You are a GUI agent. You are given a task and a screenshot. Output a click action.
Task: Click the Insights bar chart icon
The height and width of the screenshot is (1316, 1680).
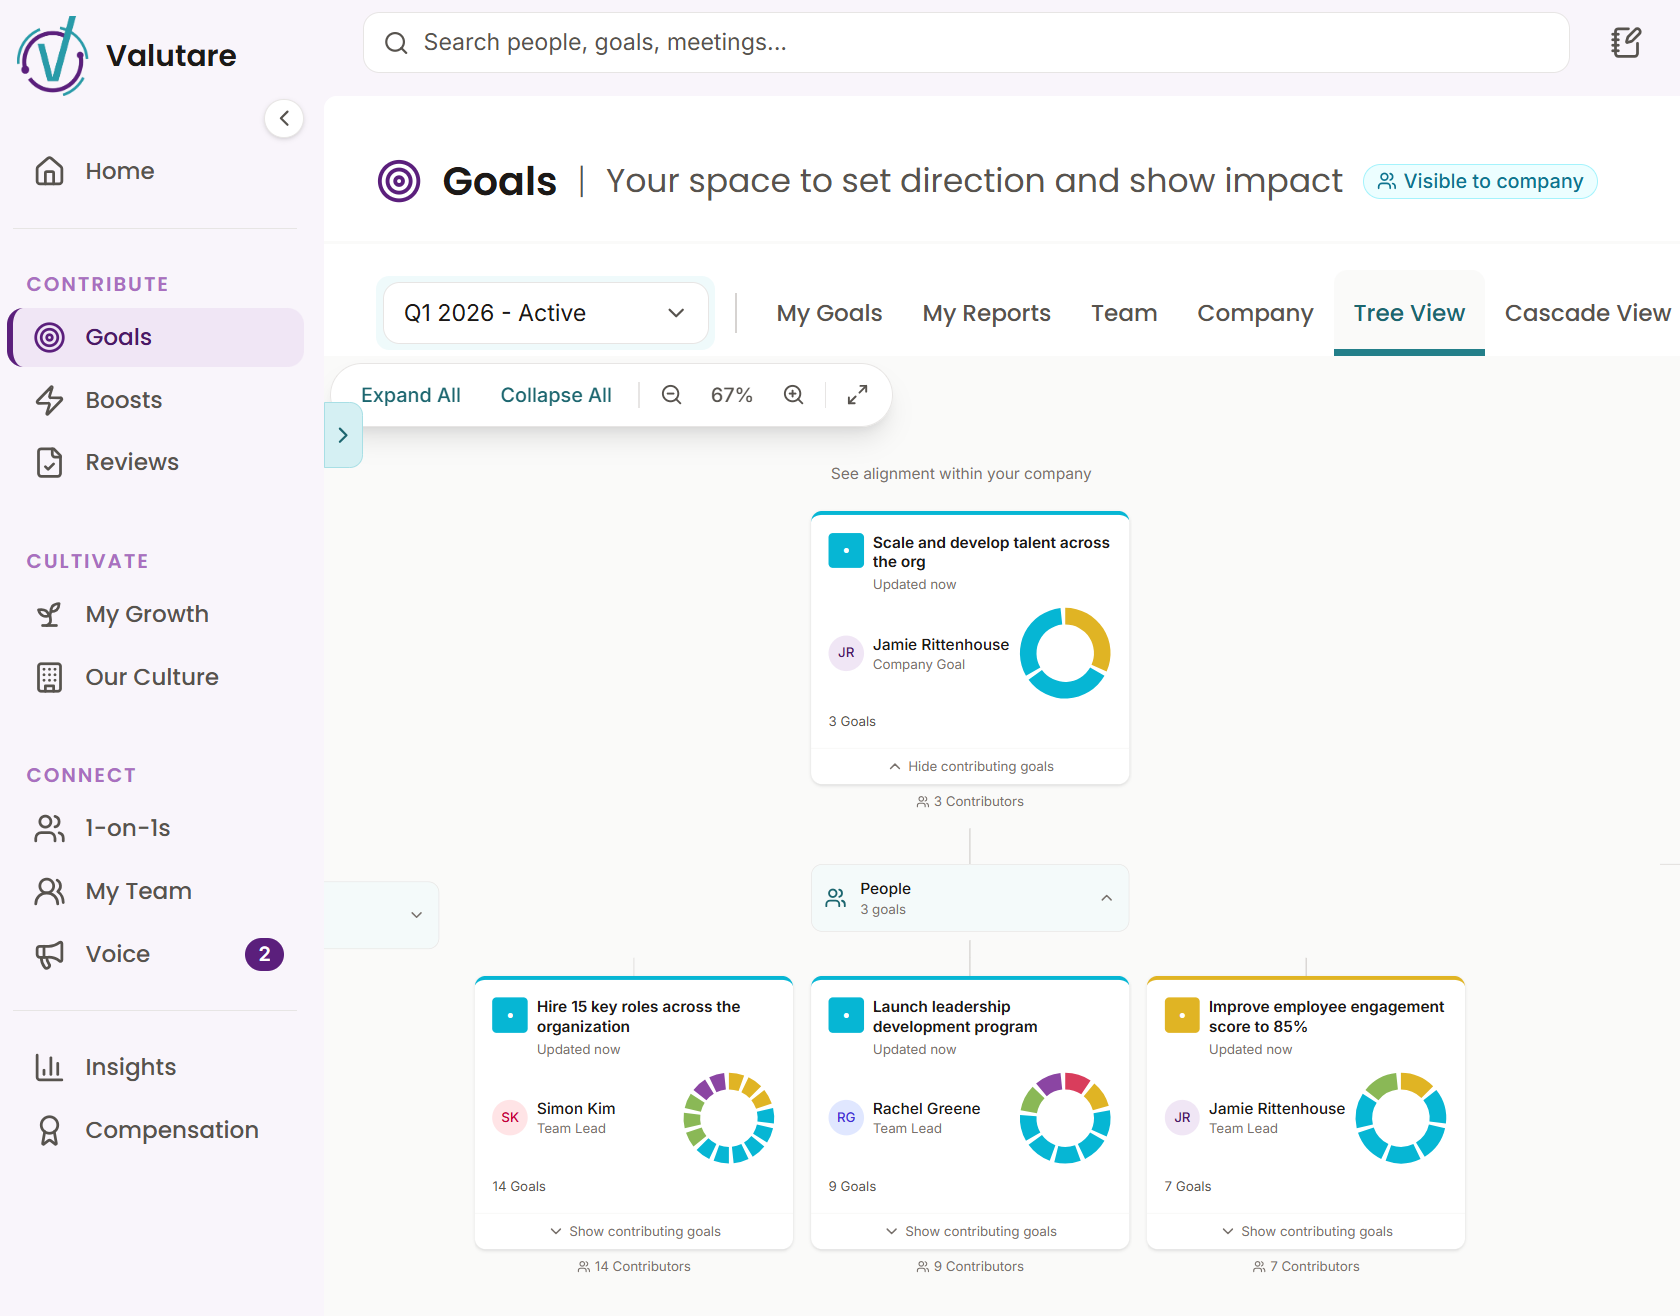[49, 1067]
